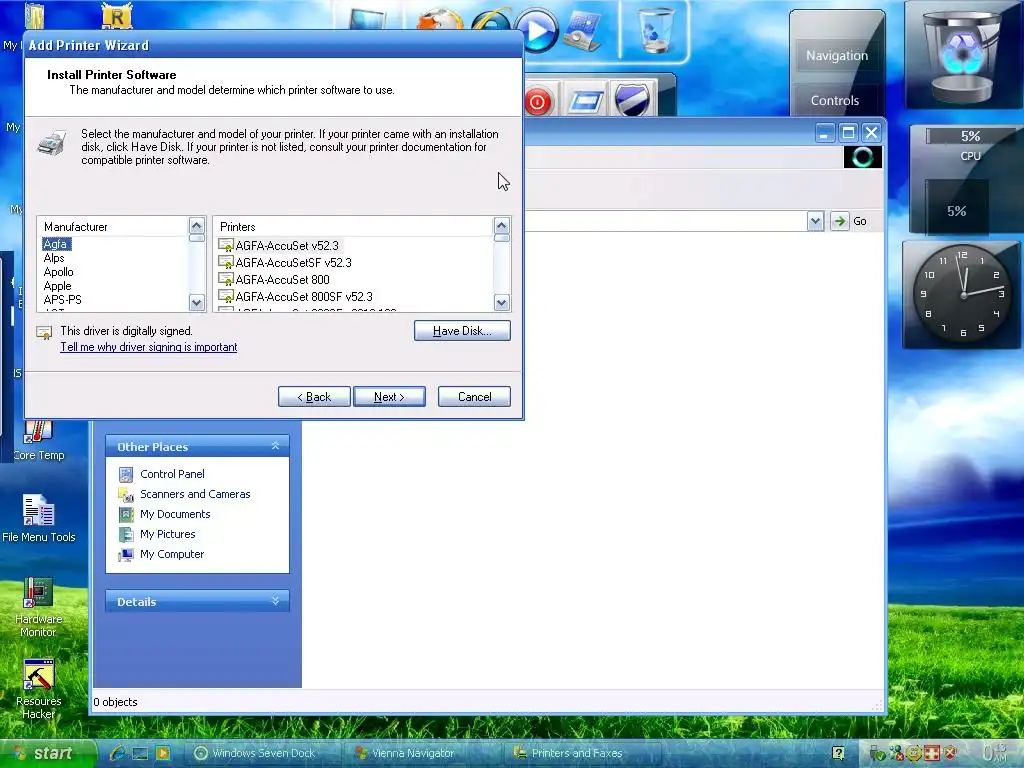Click the media player quick launch icon
The image size is (1024, 768).
tap(163, 753)
